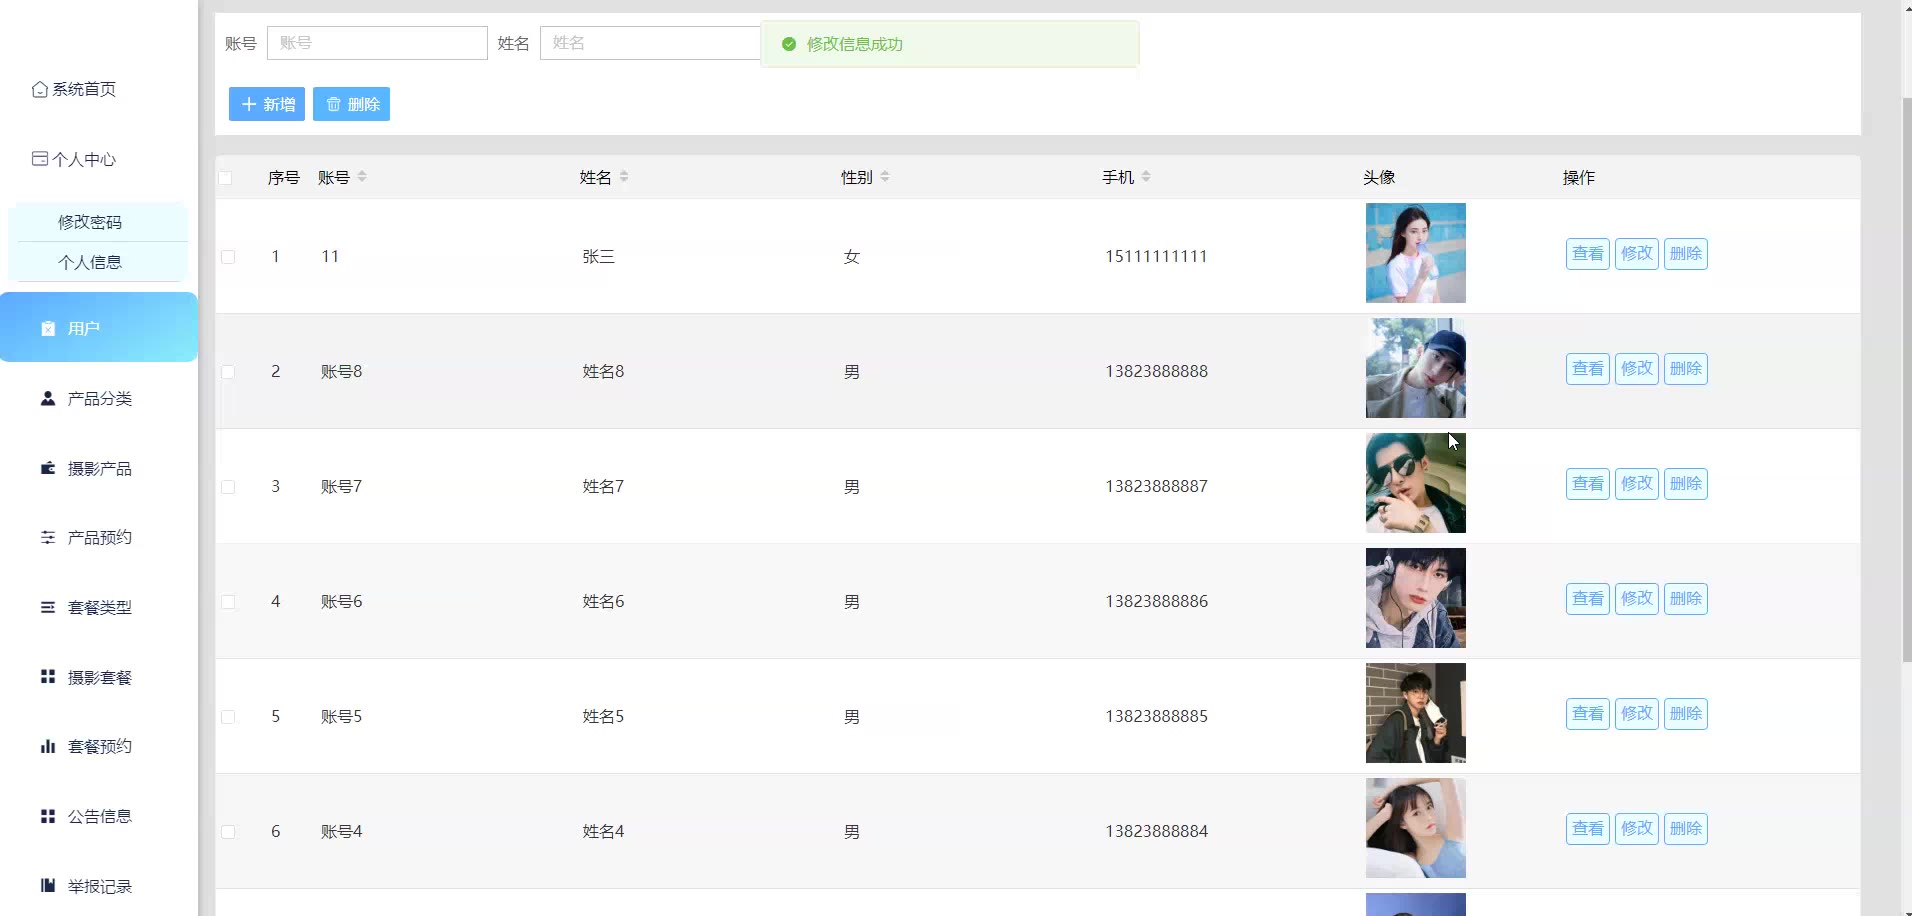The image size is (1912, 916).
Task: Click the book icon beside 举报记录
Action: pos(48,886)
